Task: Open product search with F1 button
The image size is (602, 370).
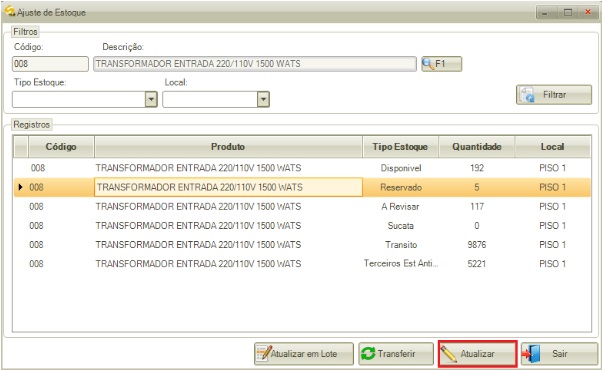Action: coord(442,64)
